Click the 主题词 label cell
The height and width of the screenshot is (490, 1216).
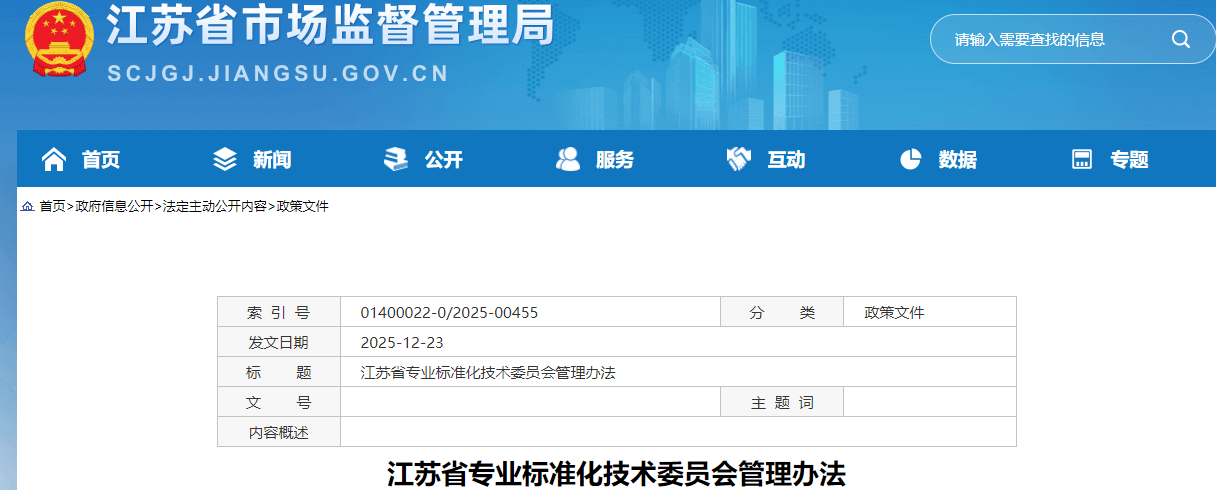tap(782, 402)
